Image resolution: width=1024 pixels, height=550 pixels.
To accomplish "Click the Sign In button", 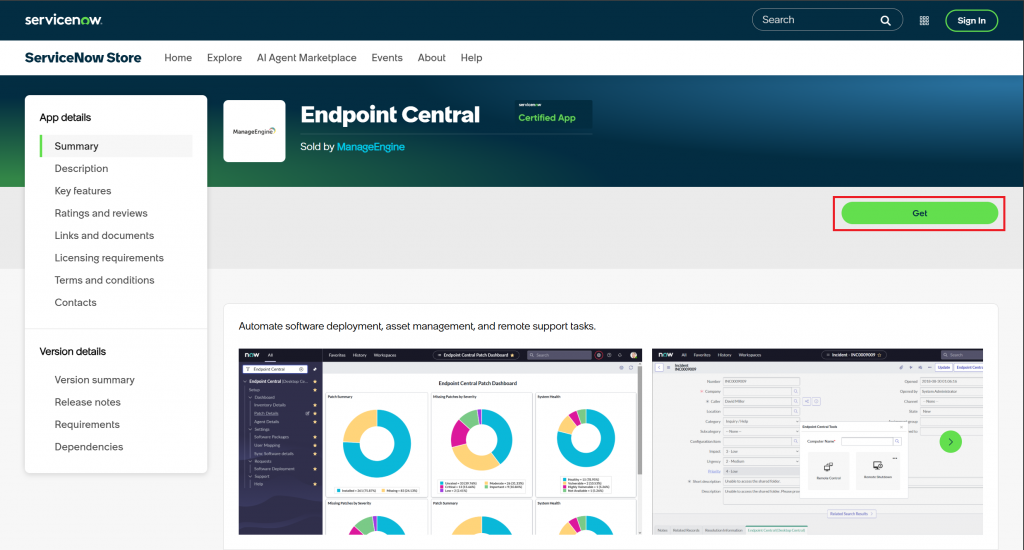I will pyautogui.click(x=971, y=20).
